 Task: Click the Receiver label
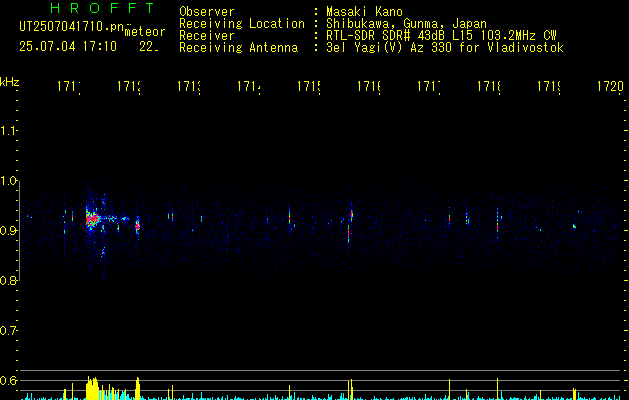click(207, 36)
